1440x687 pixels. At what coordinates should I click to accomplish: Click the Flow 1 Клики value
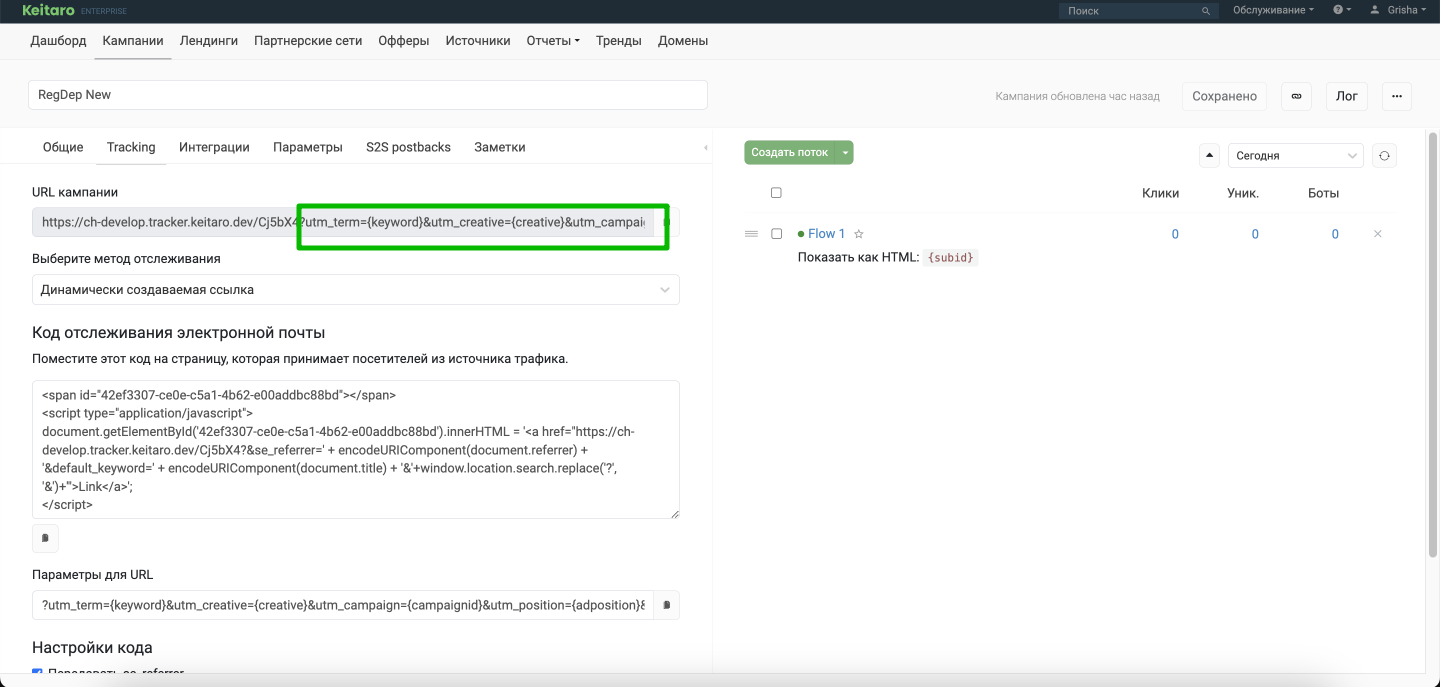click(1175, 234)
